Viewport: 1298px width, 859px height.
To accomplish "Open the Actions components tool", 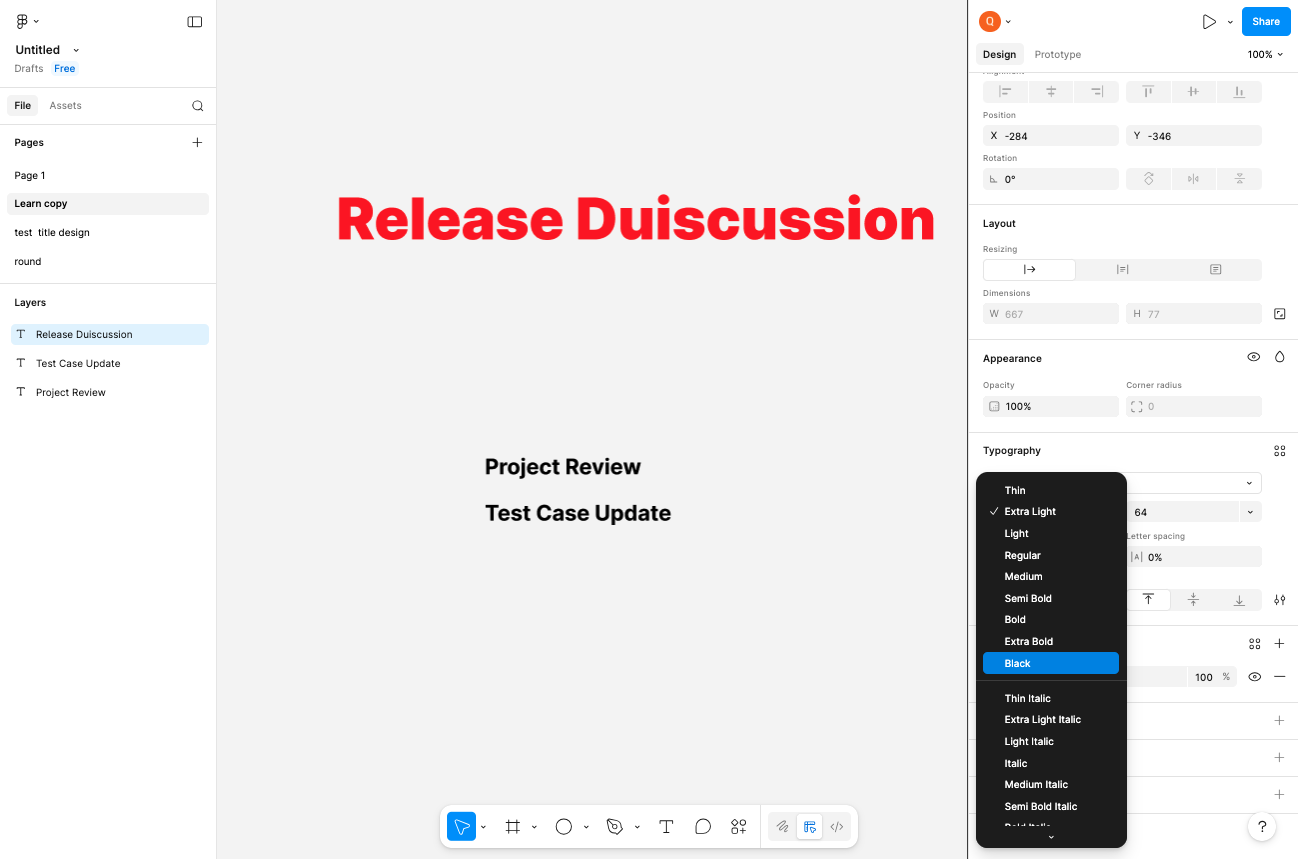I will click(x=739, y=827).
